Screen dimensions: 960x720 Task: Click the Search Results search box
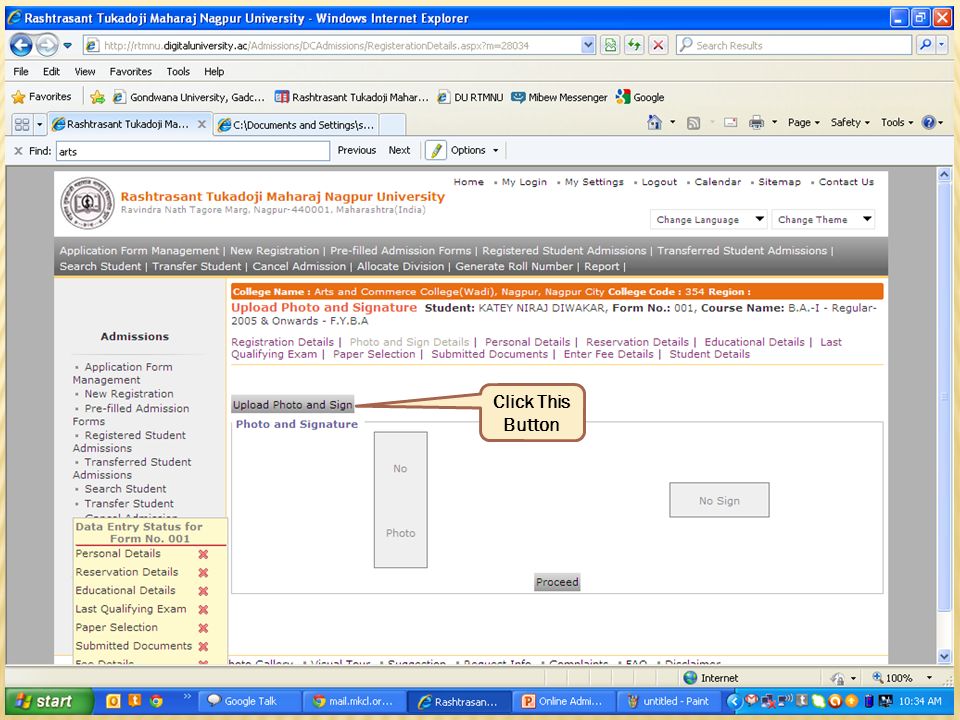click(x=793, y=45)
